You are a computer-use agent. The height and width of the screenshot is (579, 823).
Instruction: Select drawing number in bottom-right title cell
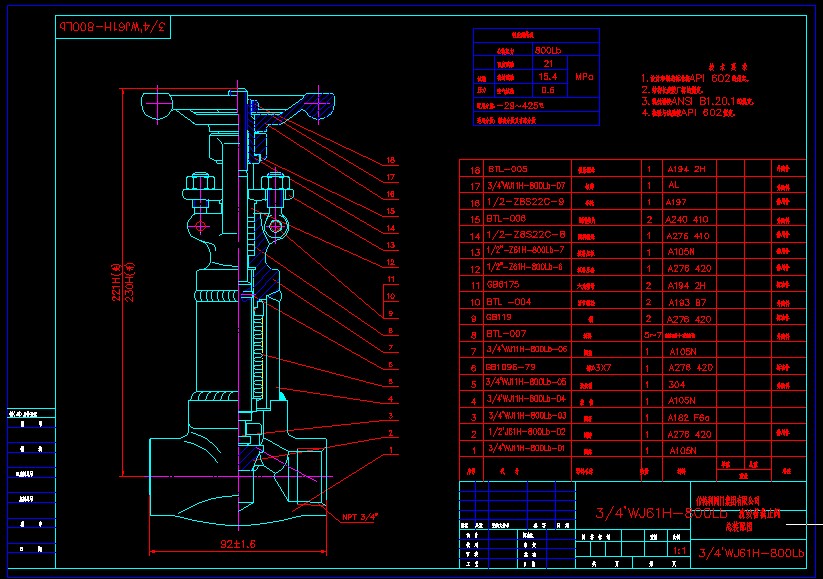[x=749, y=553]
